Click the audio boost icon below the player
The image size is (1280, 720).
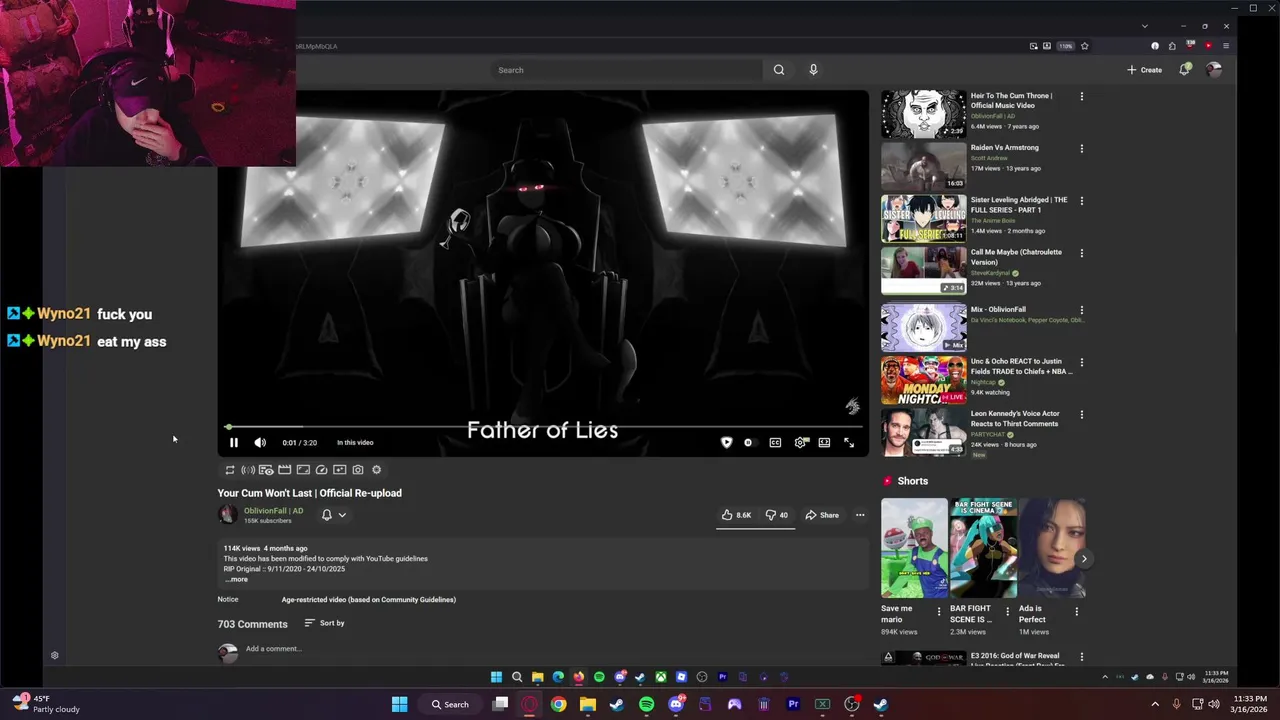(x=248, y=470)
